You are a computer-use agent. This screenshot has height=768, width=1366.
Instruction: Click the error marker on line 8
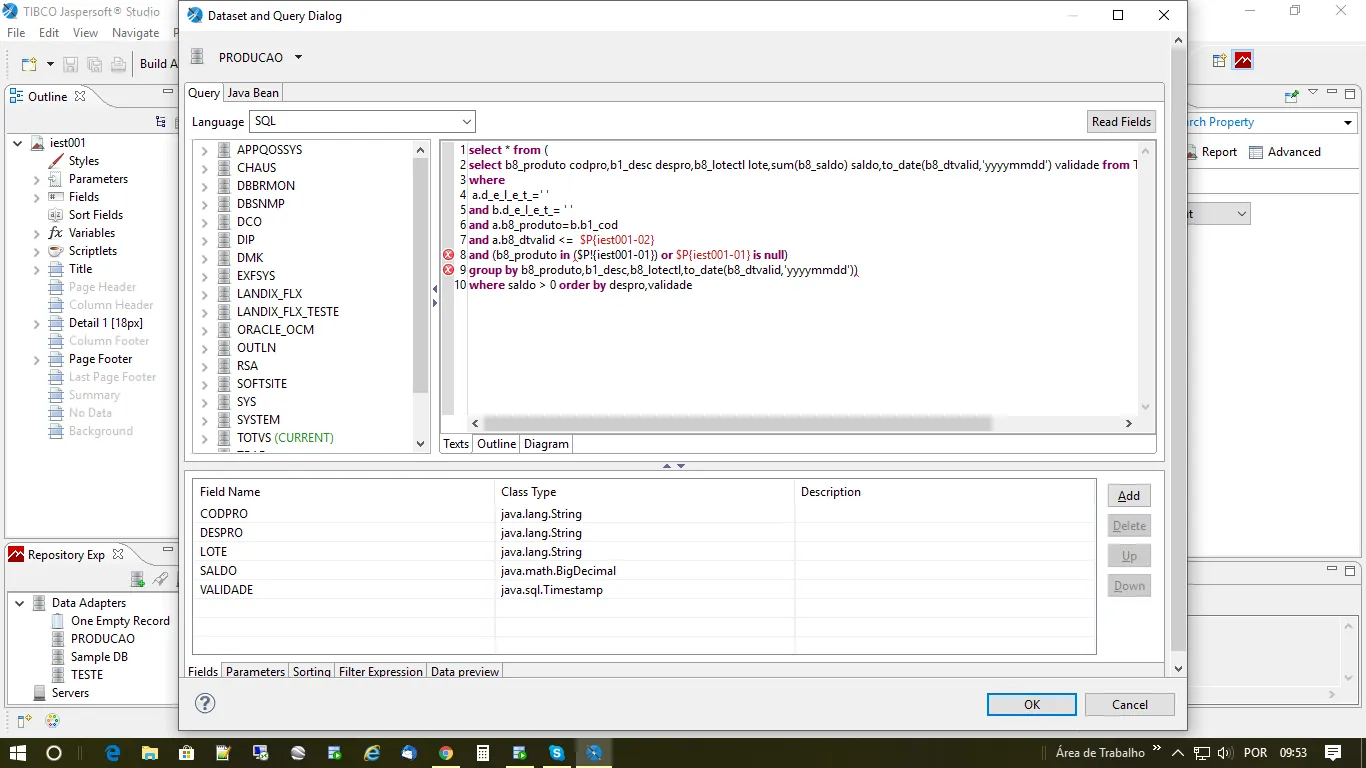(x=448, y=255)
